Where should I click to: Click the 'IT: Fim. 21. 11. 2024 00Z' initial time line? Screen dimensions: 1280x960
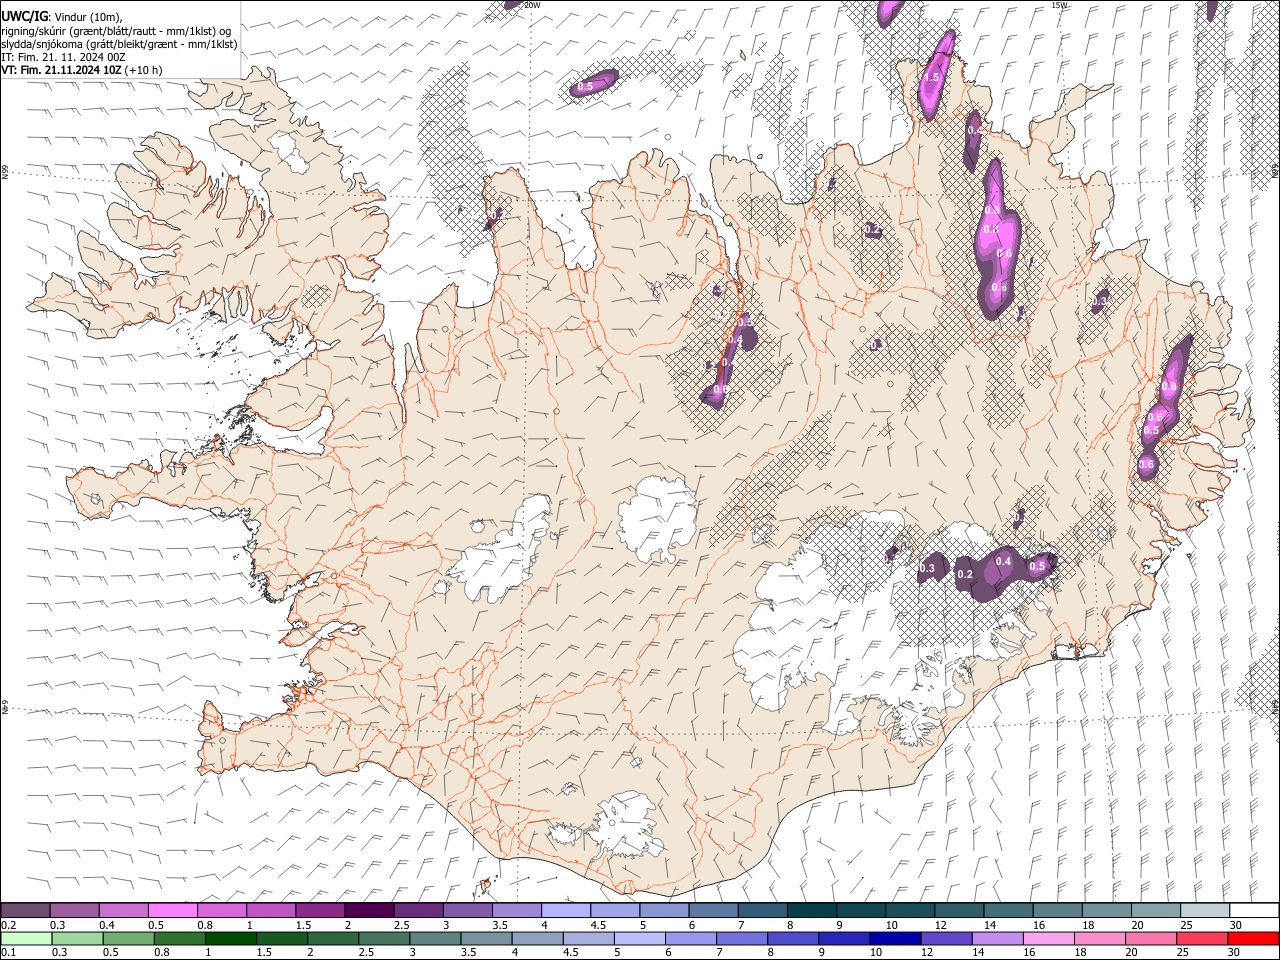tap(63, 58)
